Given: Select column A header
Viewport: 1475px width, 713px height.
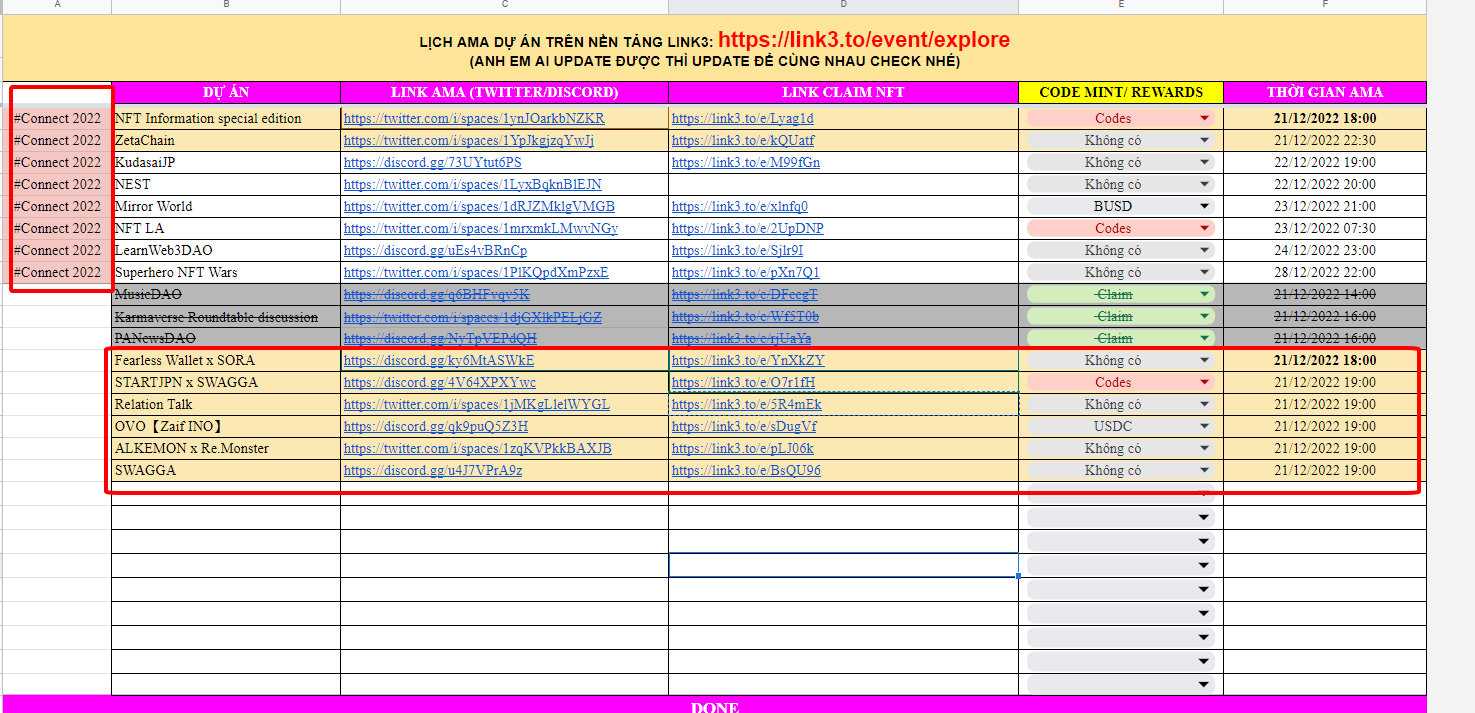Looking at the screenshot, I should pyautogui.click(x=57, y=5).
